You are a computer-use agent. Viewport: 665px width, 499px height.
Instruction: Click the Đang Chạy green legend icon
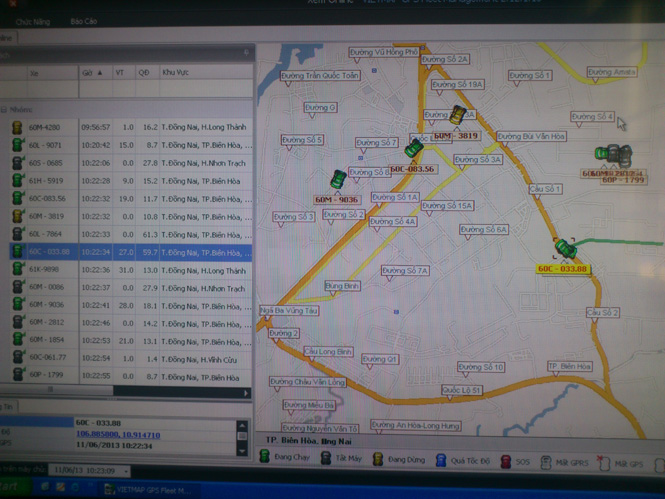pyautogui.click(x=265, y=457)
